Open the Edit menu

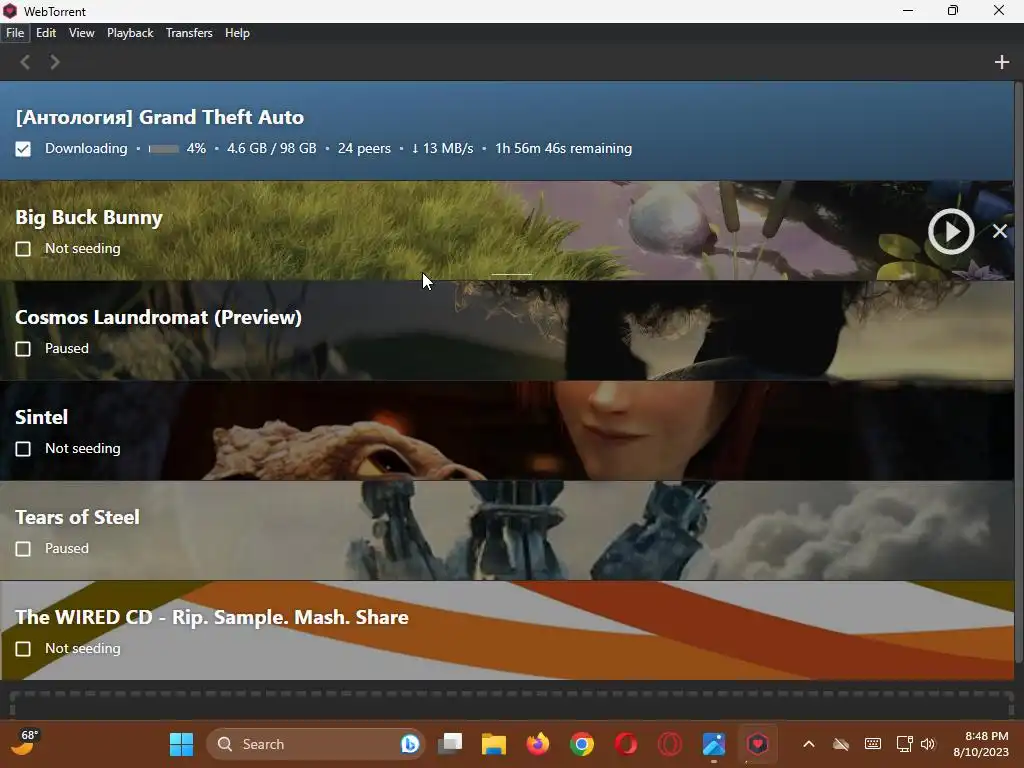click(x=46, y=33)
